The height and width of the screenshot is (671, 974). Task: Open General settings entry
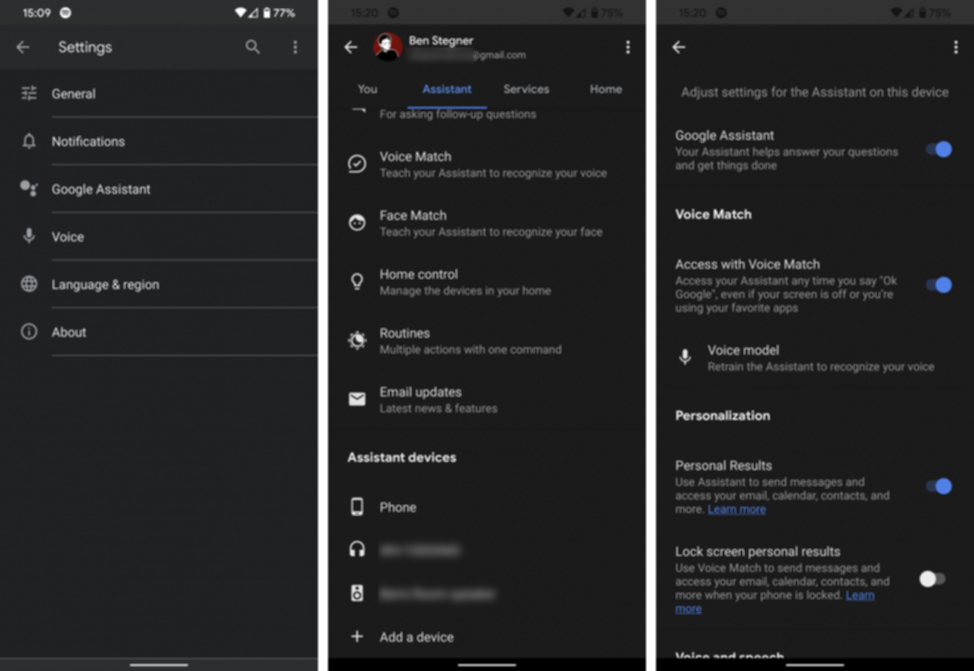[159, 94]
